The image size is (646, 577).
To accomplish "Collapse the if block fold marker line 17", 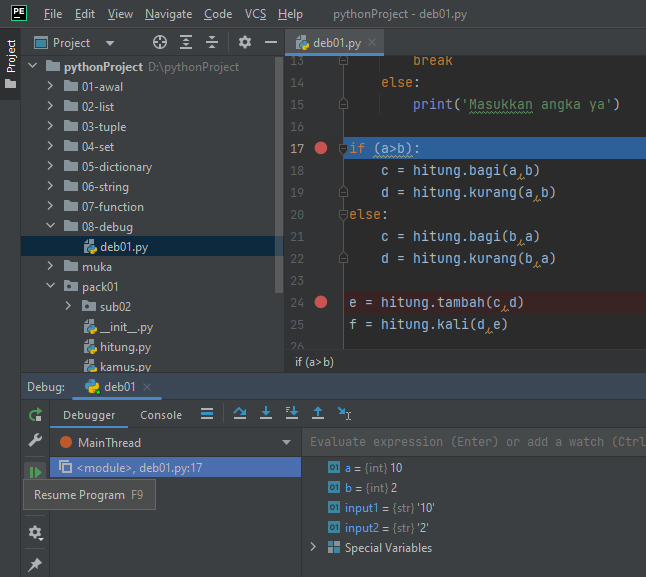I will [343, 148].
